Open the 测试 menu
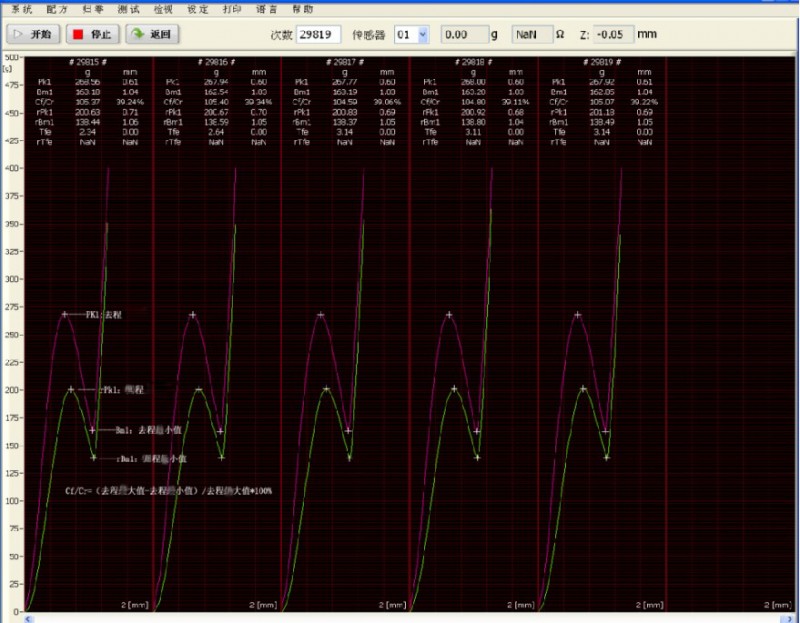Screen dimensions: 800x623 point(128,9)
